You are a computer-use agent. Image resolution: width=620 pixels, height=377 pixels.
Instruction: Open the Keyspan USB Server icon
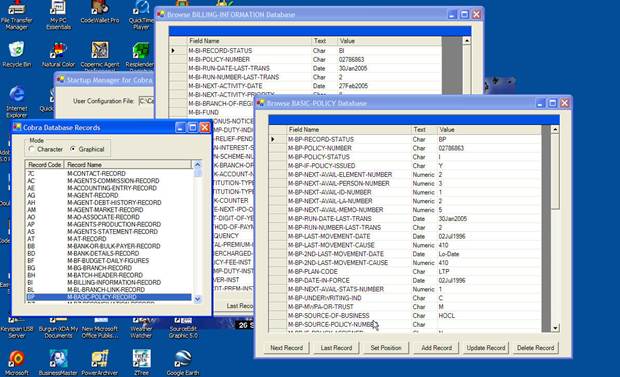click(17, 328)
